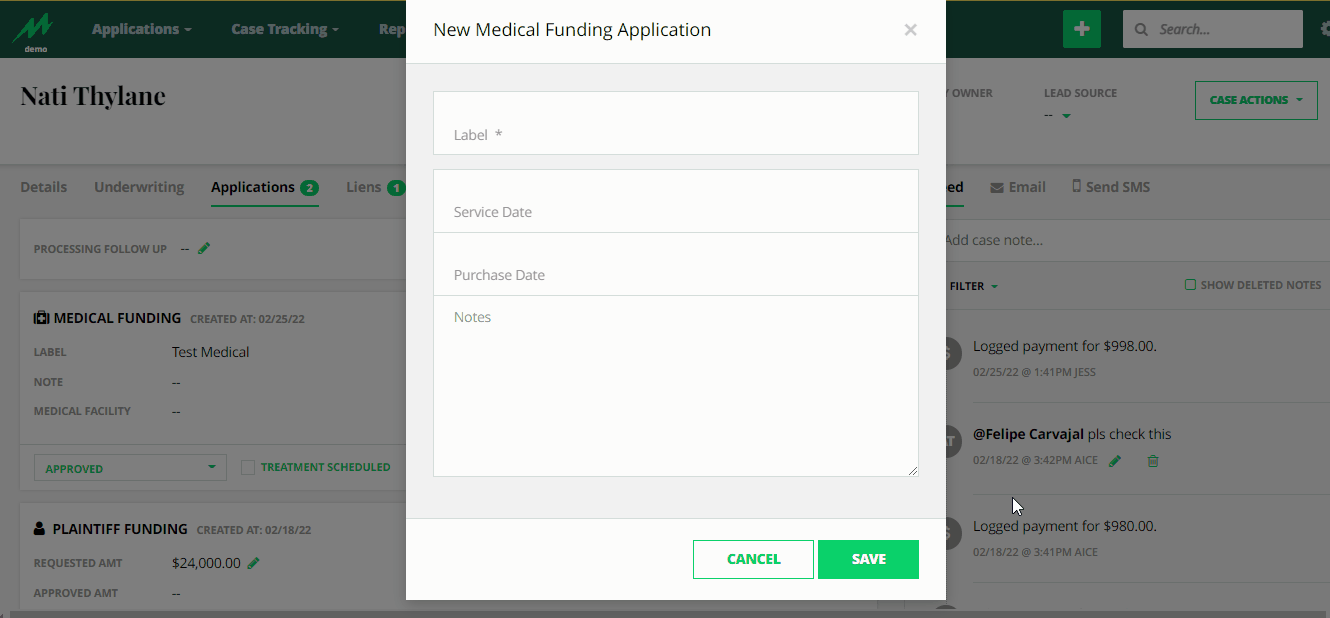Click the Save button
The height and width of the screenshot is (618, 1330).
868,559
